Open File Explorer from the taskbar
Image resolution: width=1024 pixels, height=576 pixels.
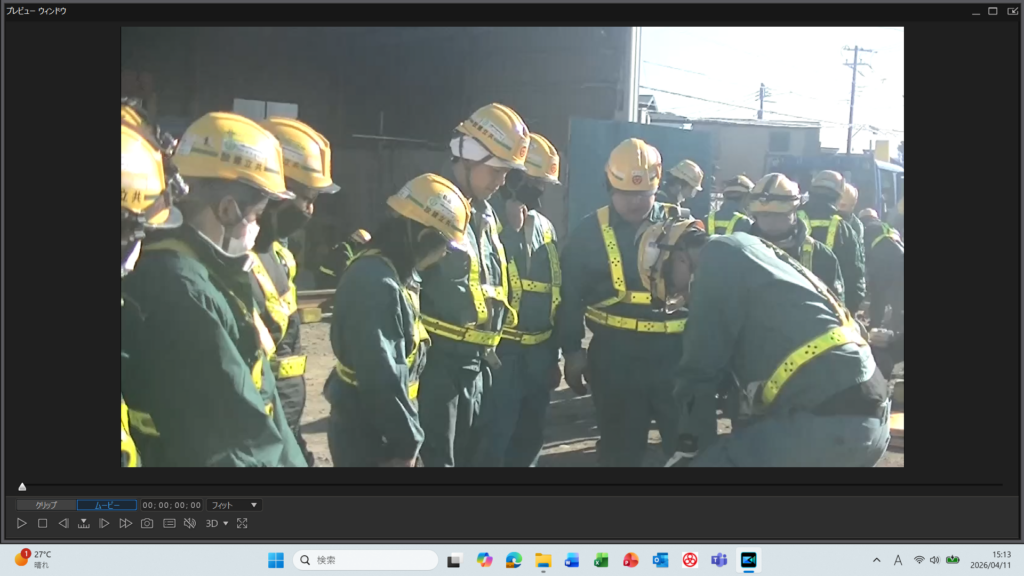543,560
